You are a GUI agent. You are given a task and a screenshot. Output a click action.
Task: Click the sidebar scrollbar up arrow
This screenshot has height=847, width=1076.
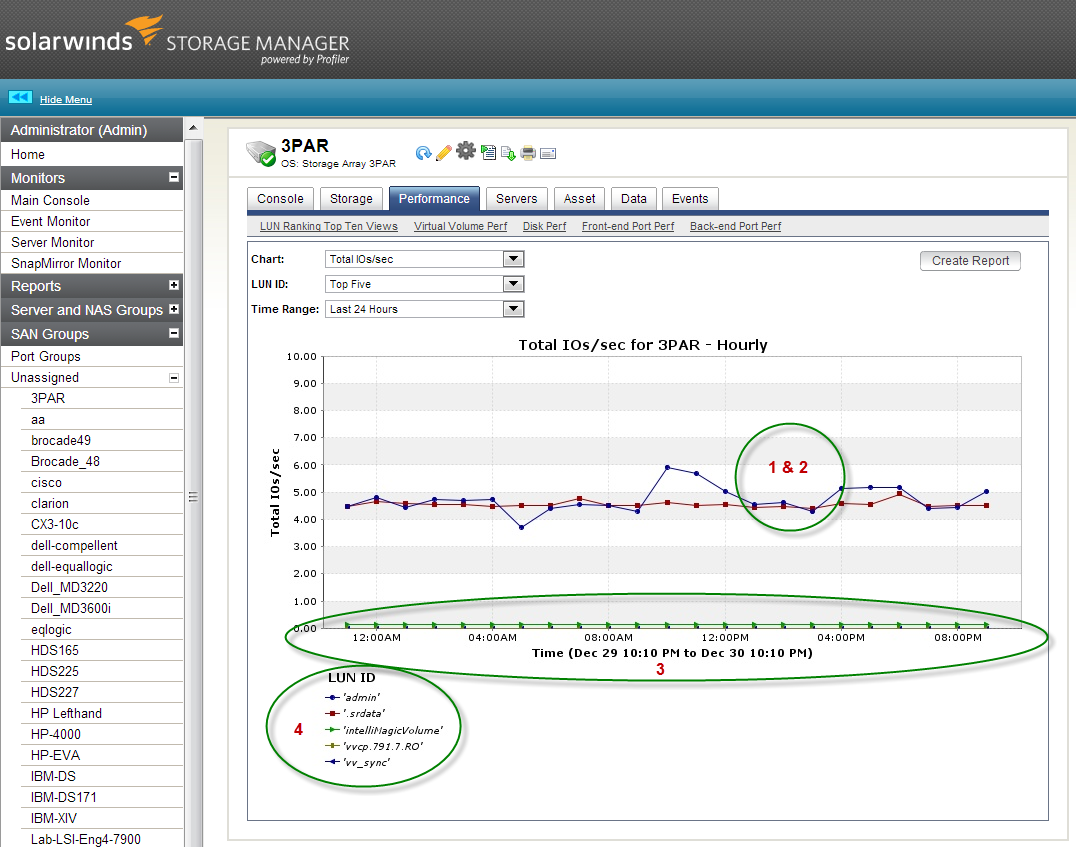pos(194,128)
